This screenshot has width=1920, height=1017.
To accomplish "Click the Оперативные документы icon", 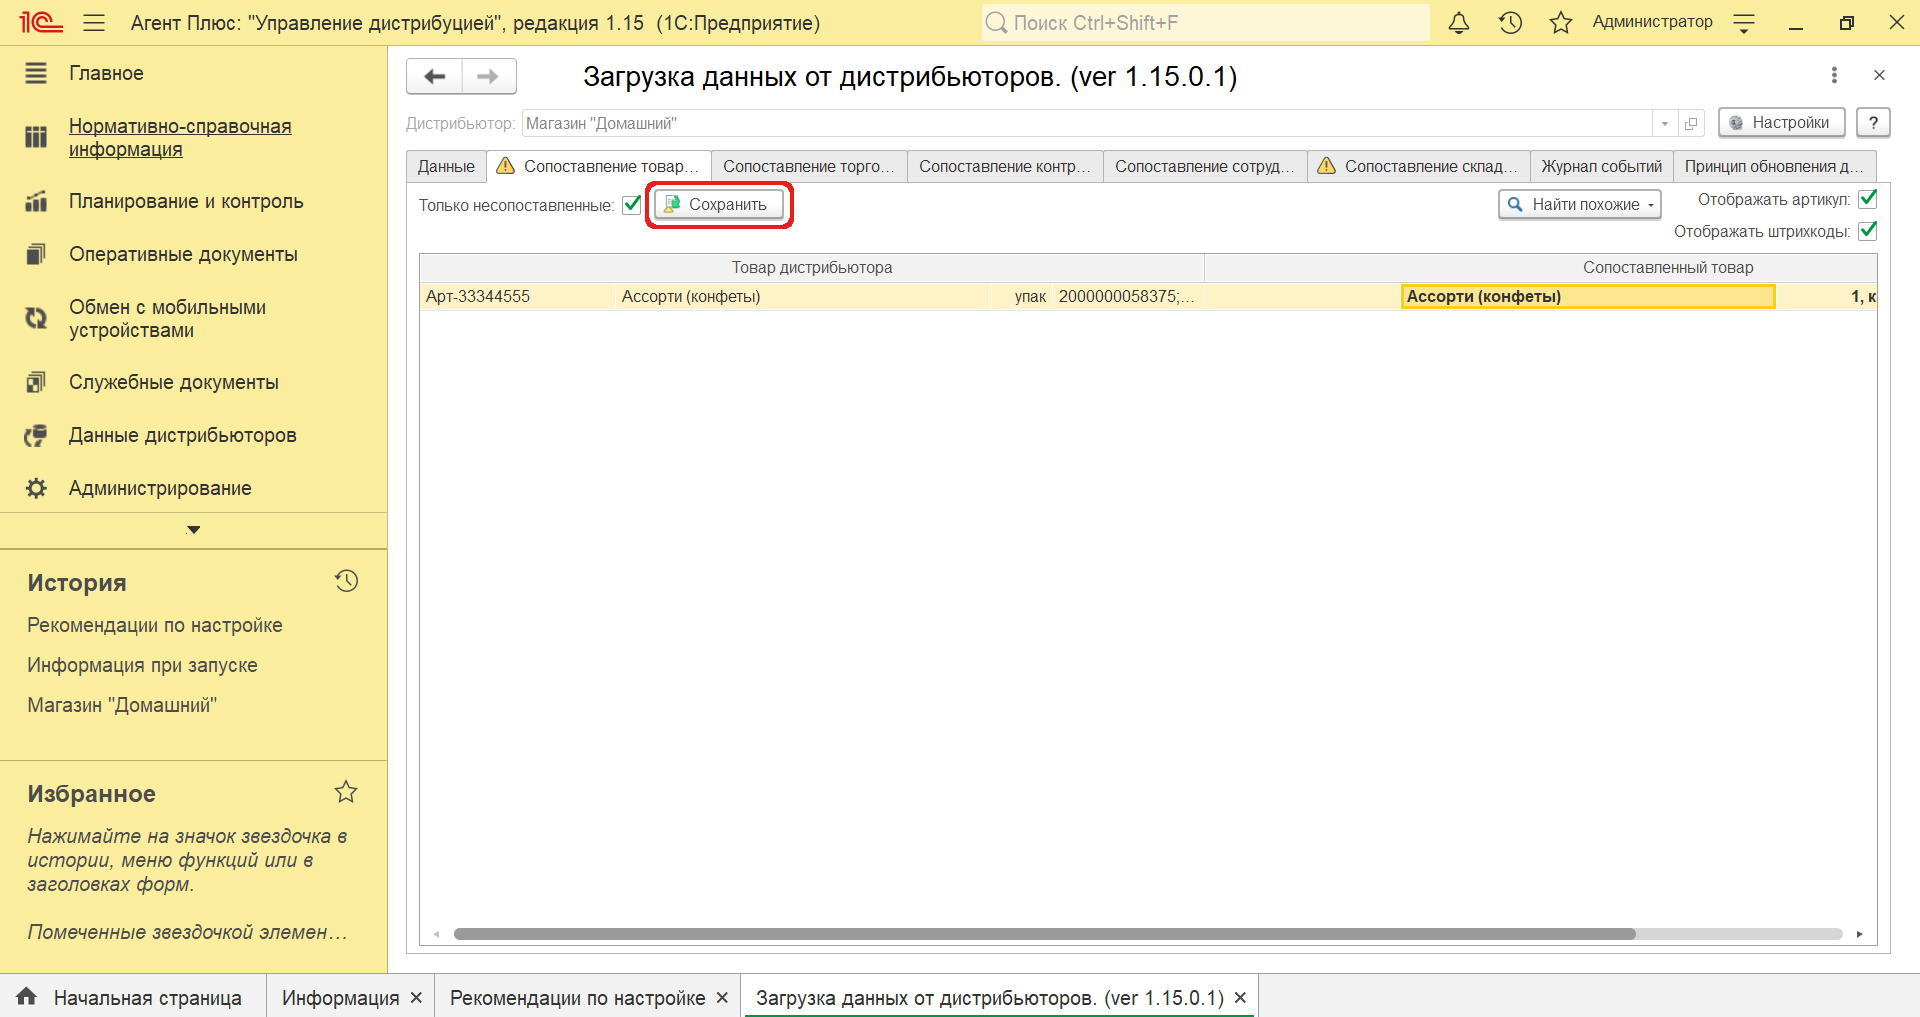I will [36, 254].
